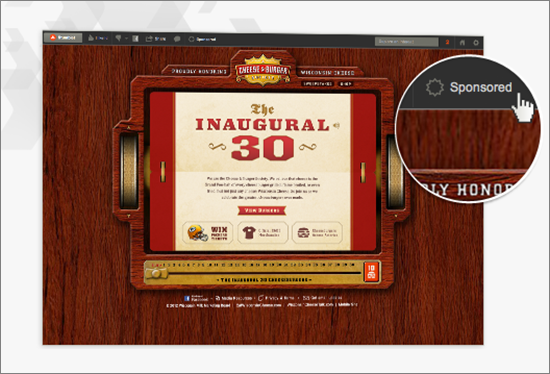The width and height of the screenshot is (550, 374).
Task: Click the orange button at slider end
Action: 371,272
